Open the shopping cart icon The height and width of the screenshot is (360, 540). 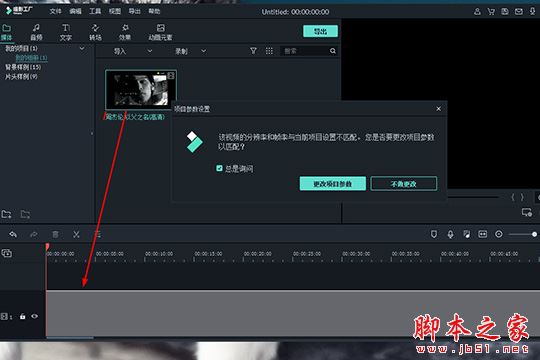point(491,12)
